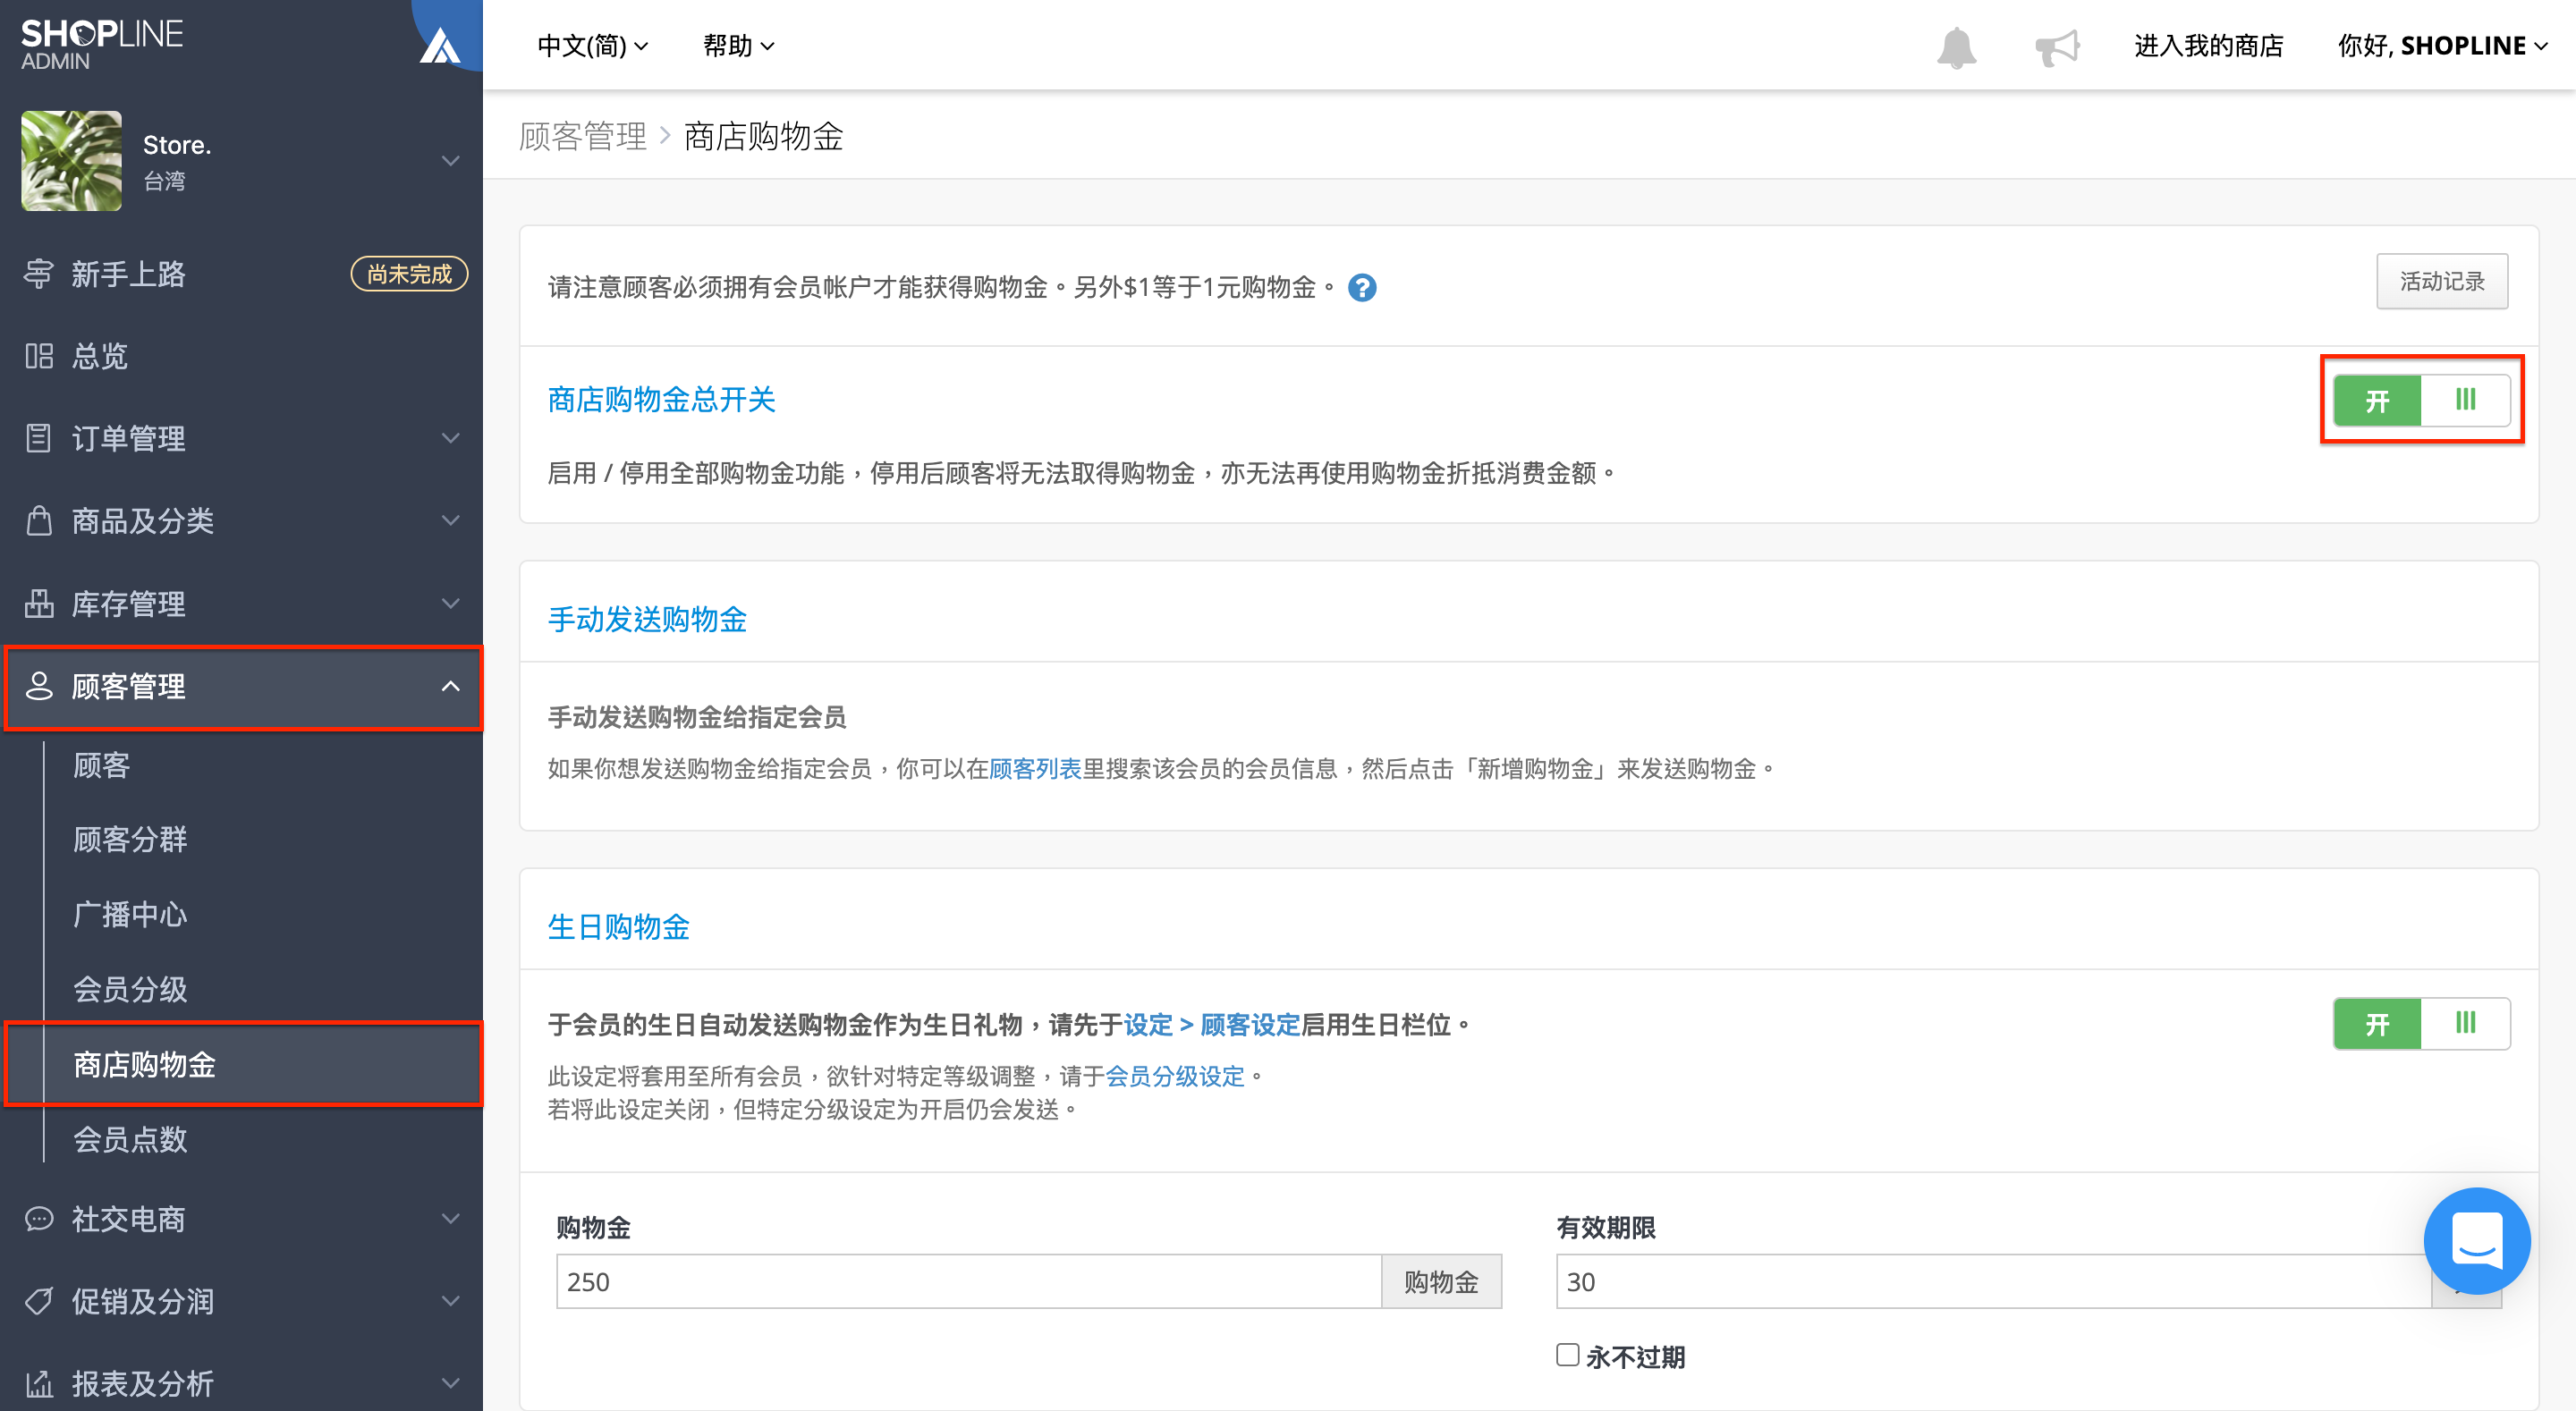Click the 活动记录 button
Image resolution: width=2576 pixels, height=1411 pixels.
pyautogui.click(x=2441, y=282)
